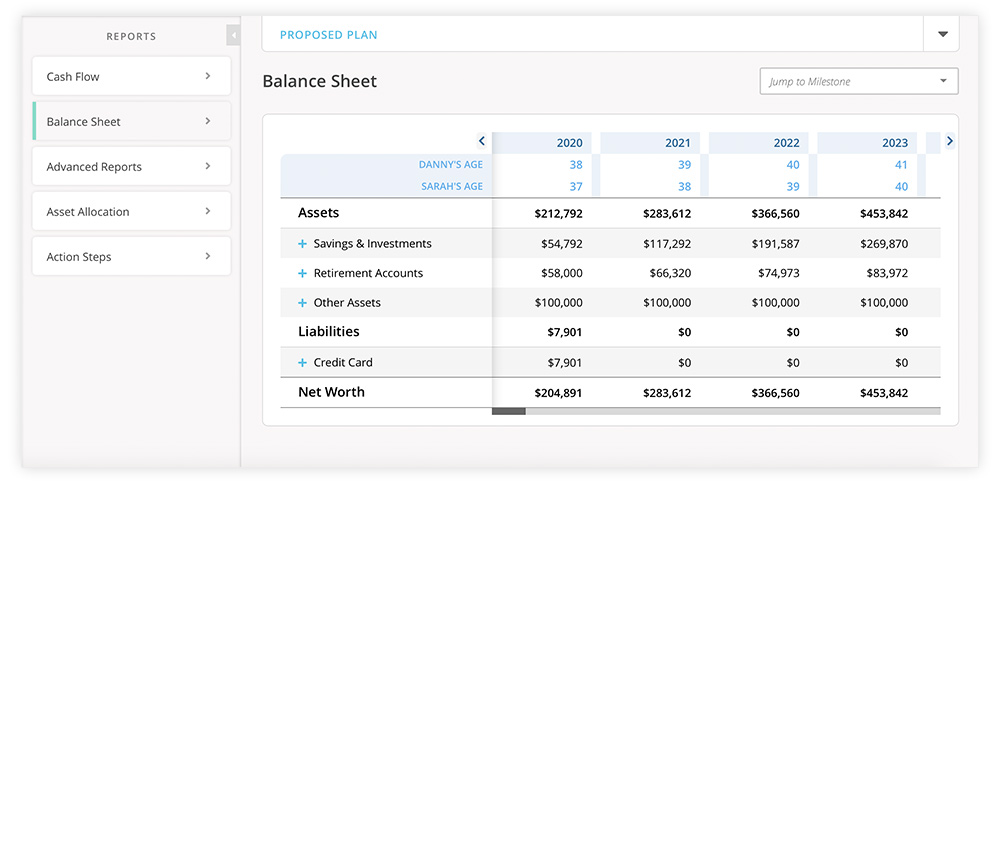The height and width of the screenshot is (850, 1000).
Task: Click the Other Assets label
Action: pyautogui.click(x=347, y=303)
